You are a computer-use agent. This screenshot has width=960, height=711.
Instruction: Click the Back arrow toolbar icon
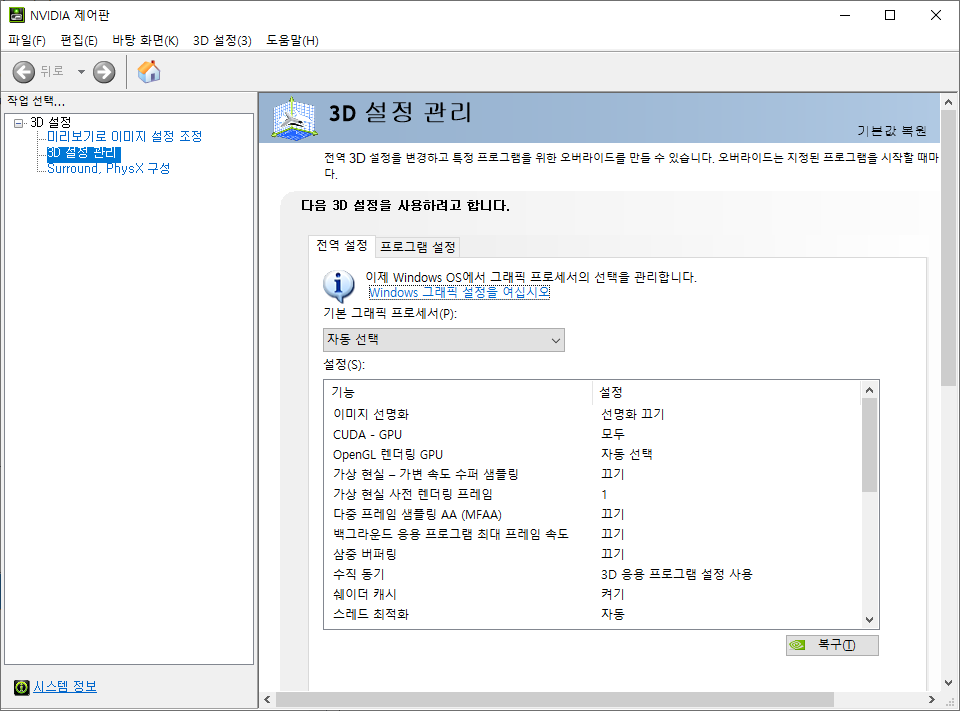point(24,72)
